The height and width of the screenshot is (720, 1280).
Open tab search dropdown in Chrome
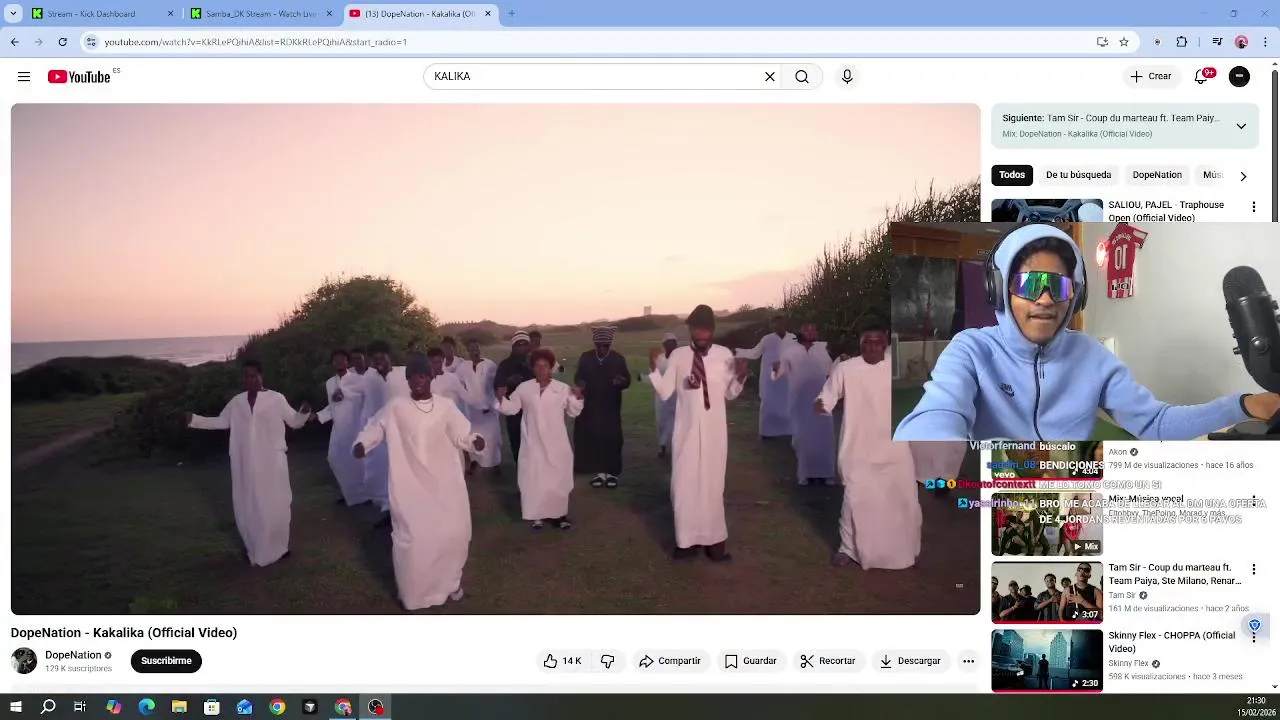13,14
